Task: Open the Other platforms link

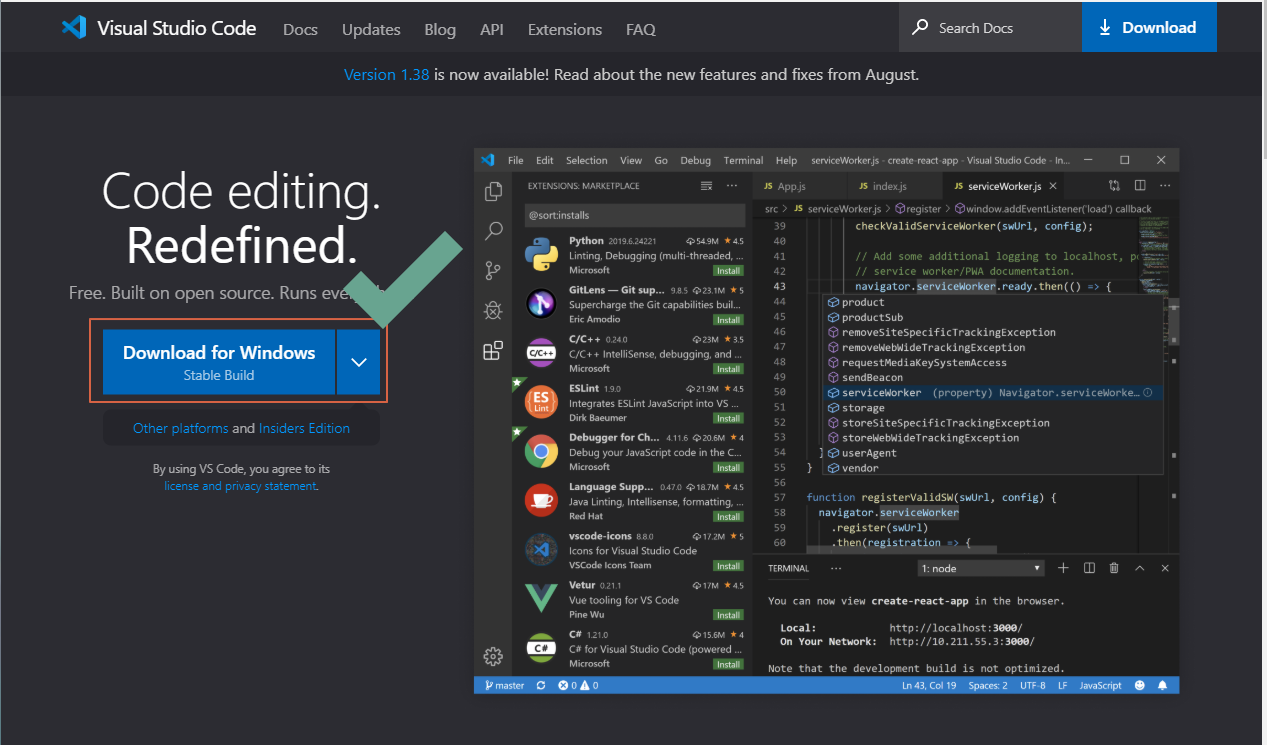Action: 180,428
